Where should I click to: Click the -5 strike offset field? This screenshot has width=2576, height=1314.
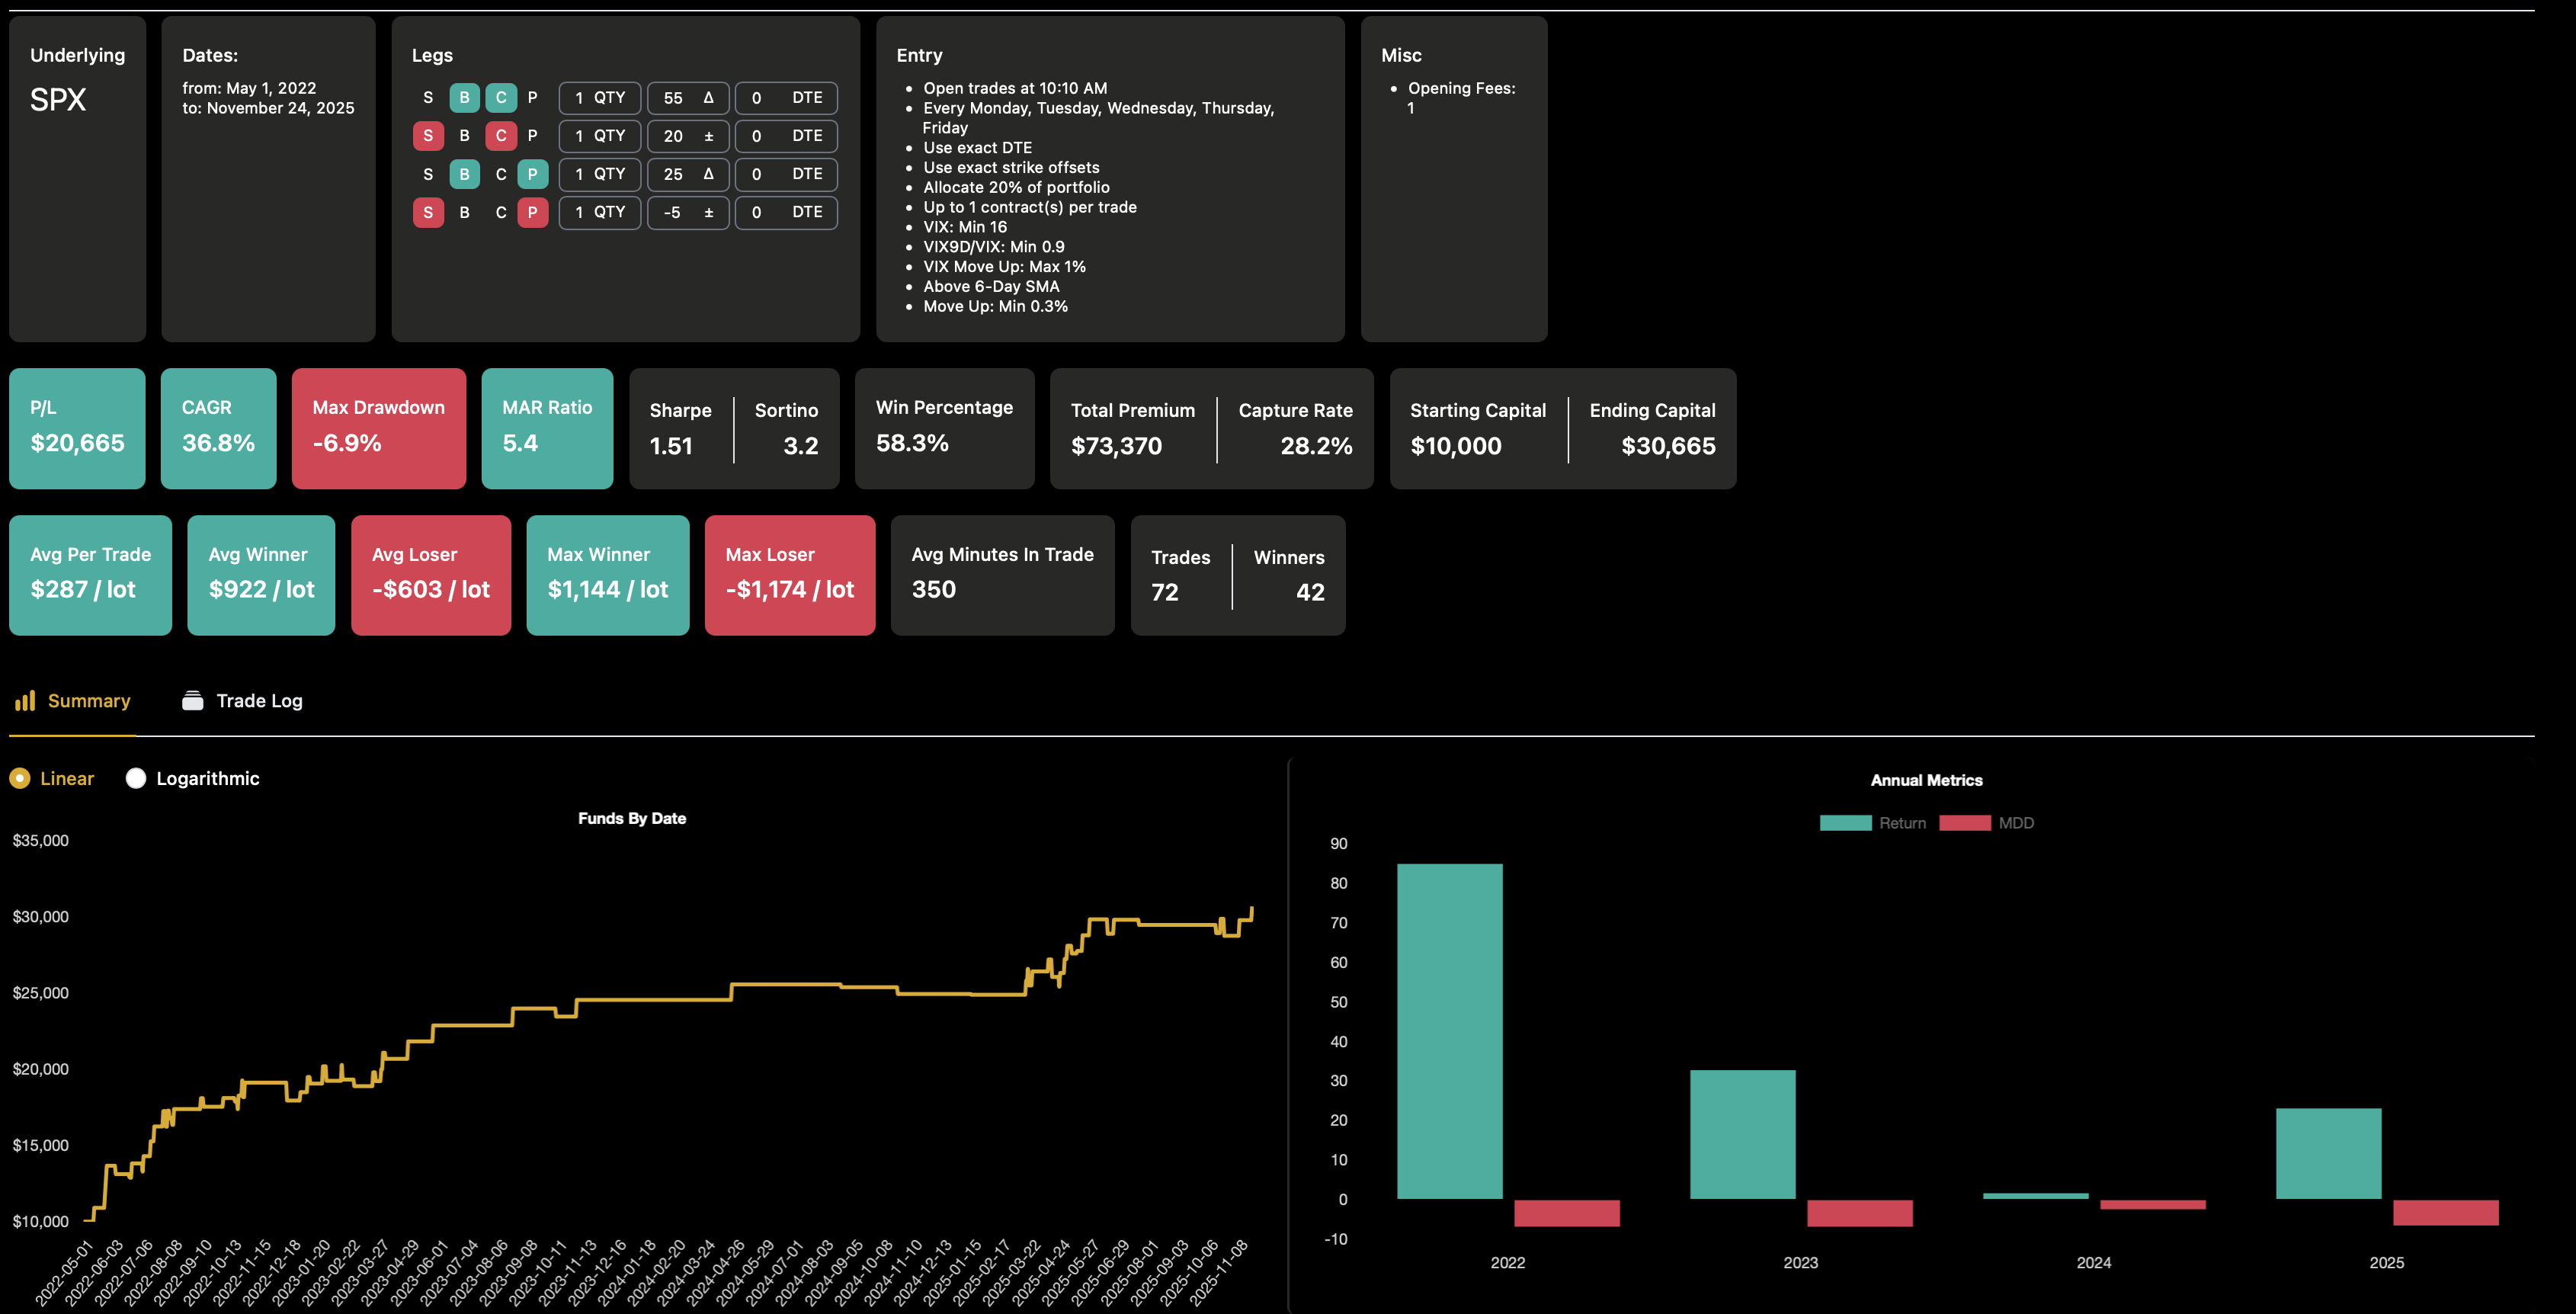(688, 212)
